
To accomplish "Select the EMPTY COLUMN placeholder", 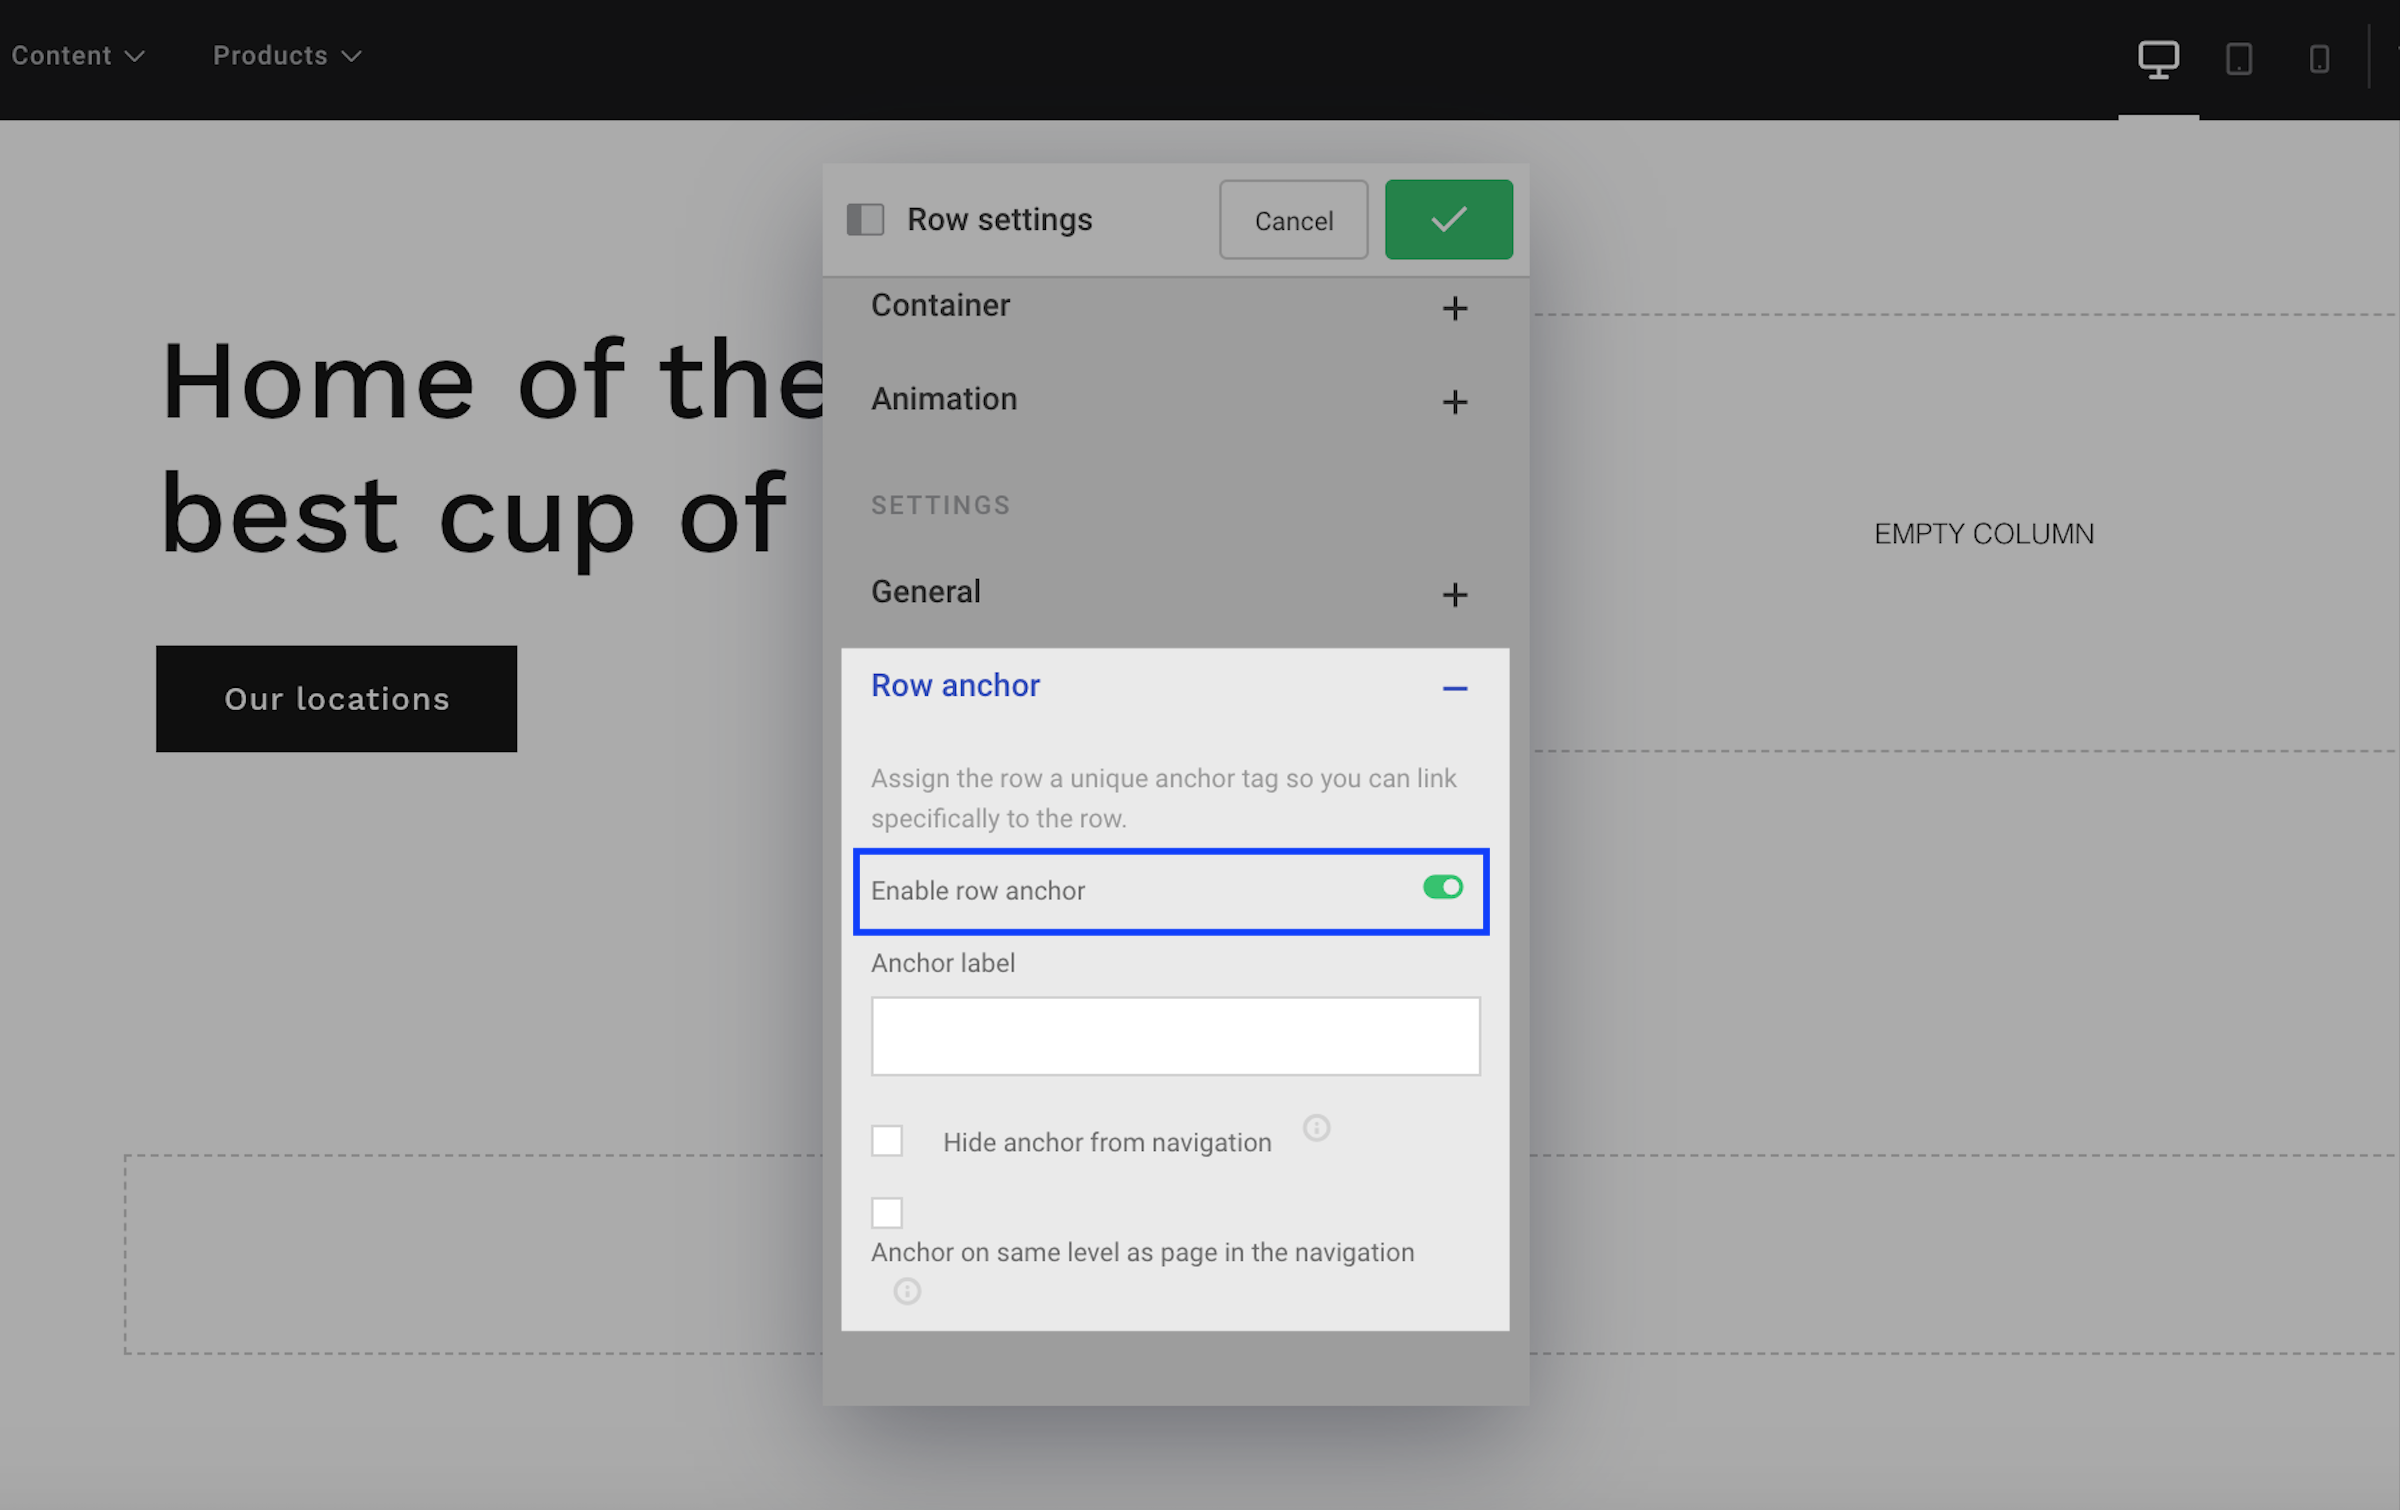I will click(1983, 534).
